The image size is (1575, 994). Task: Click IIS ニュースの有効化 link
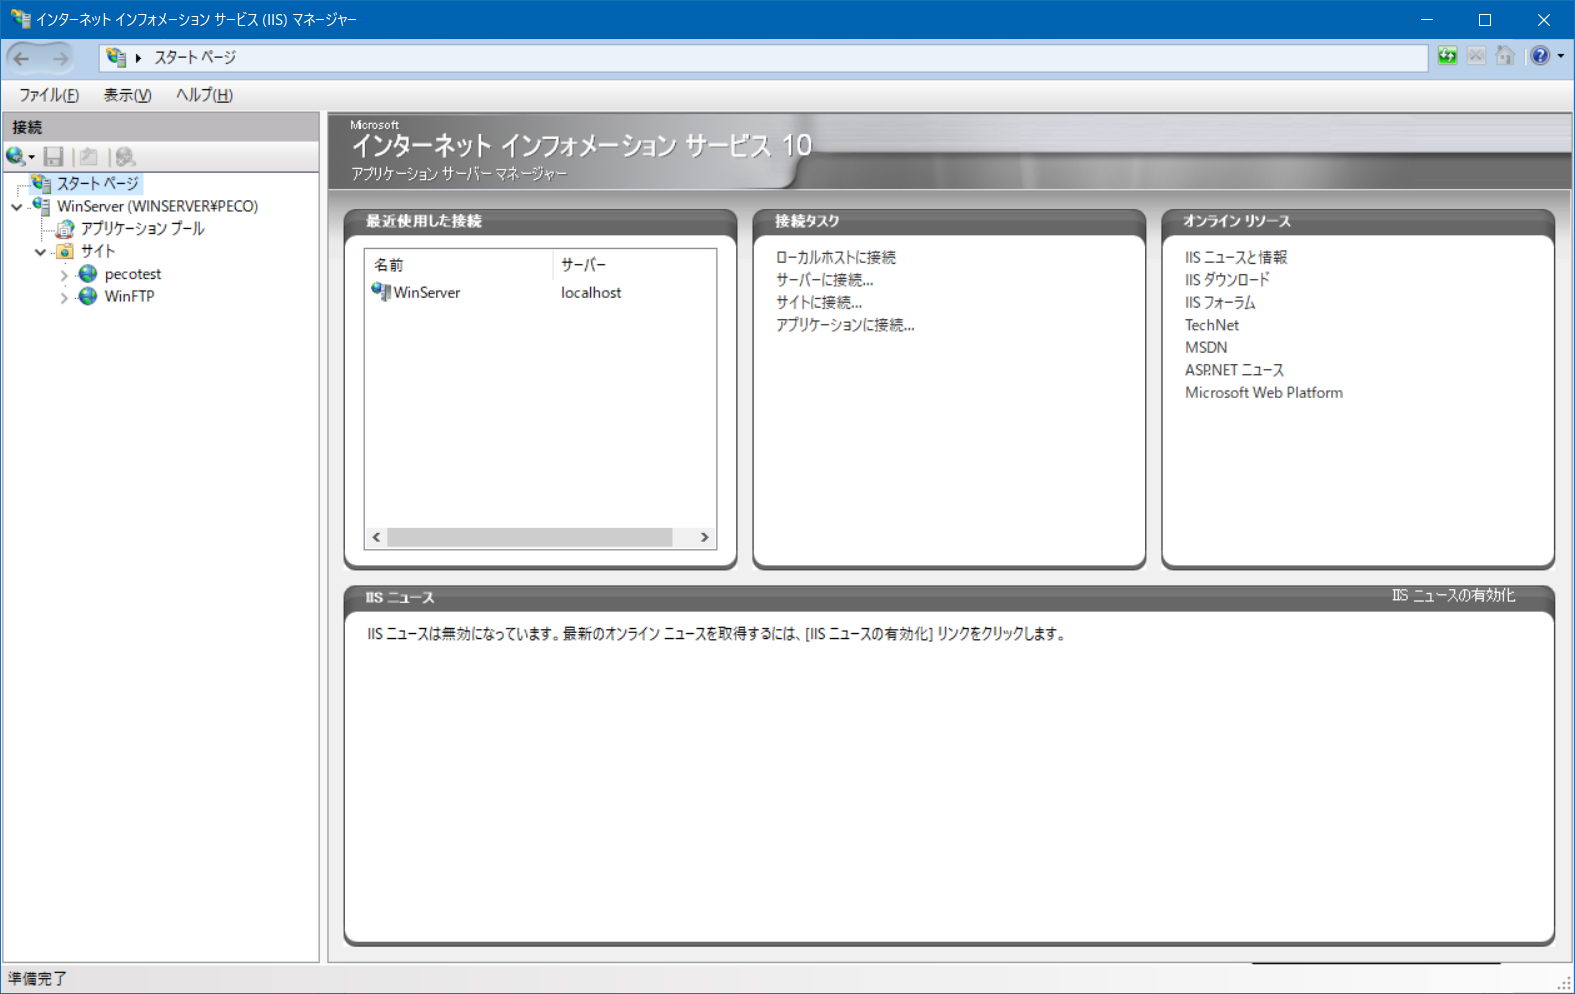tap(1453, 595)
